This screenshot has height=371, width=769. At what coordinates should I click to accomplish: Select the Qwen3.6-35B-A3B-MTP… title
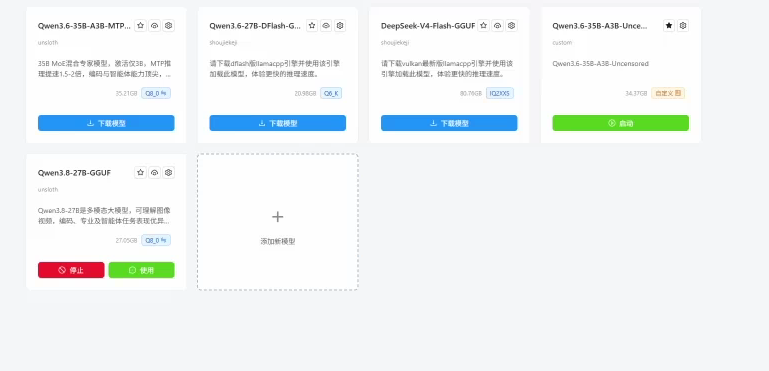point(84,26)
